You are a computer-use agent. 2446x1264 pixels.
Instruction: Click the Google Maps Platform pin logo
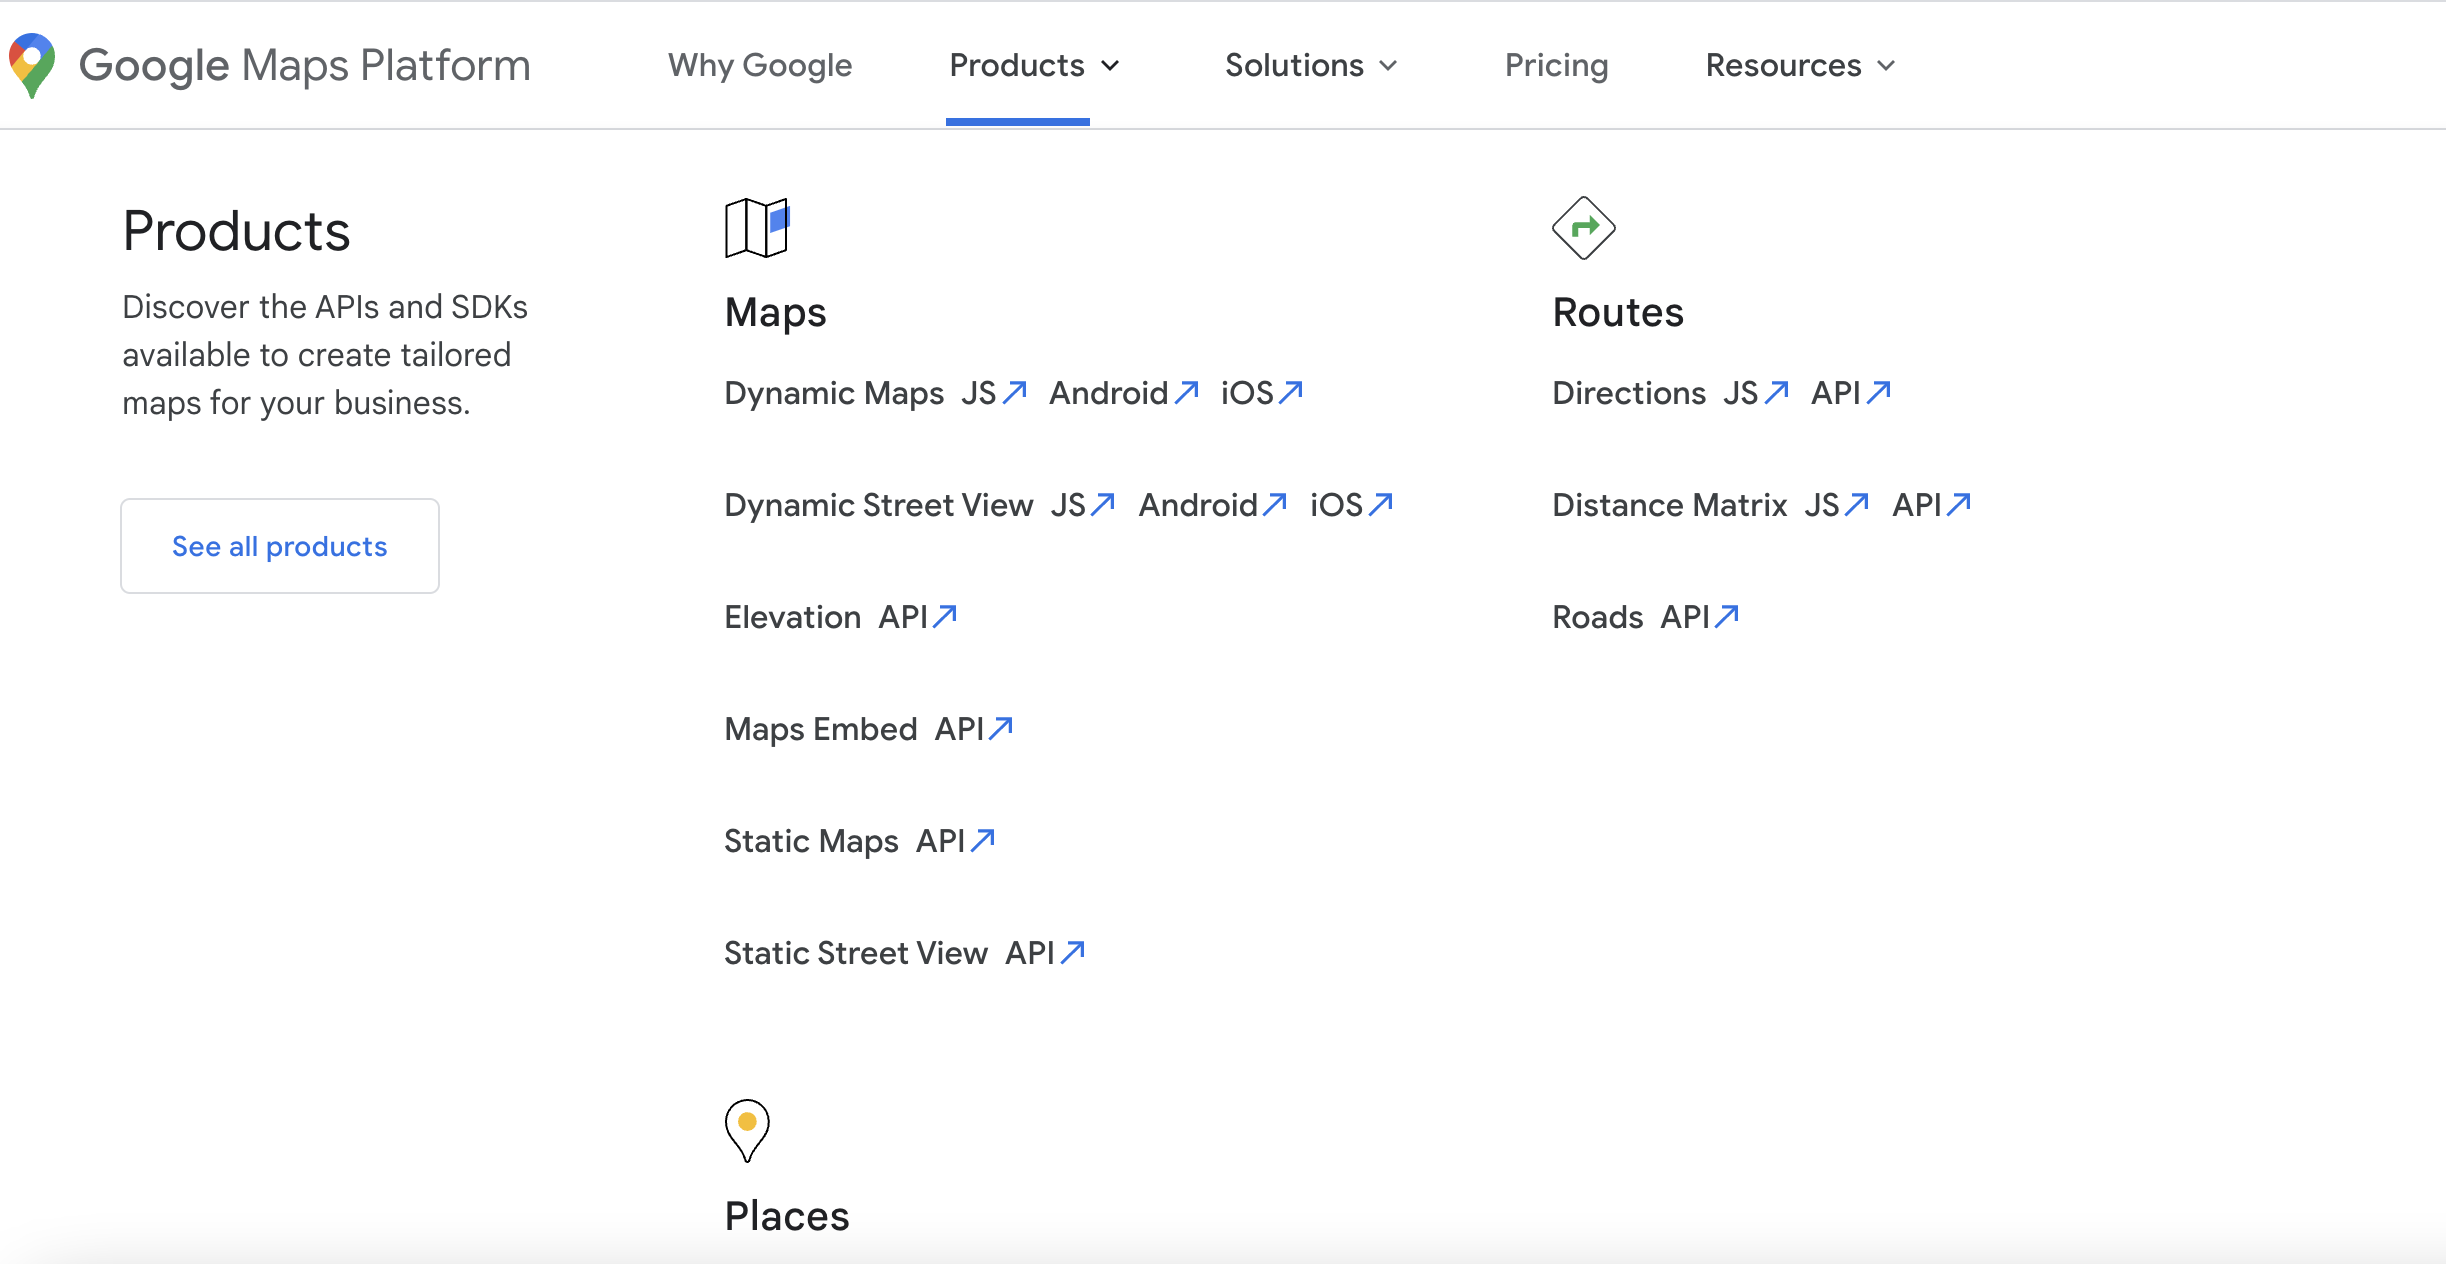(x=32, y=65)
